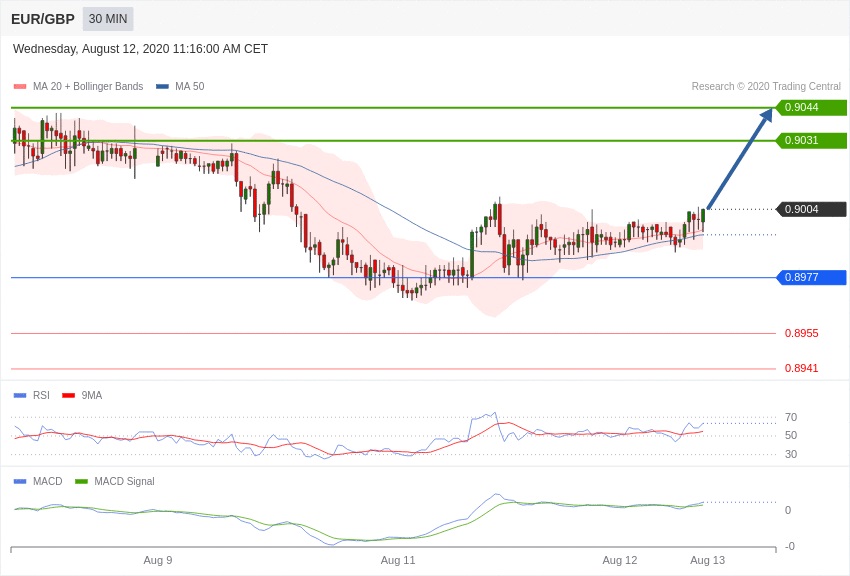850x576 pixels.
Task: Click the red 9MA legend swatch
Action: [68, 396]
